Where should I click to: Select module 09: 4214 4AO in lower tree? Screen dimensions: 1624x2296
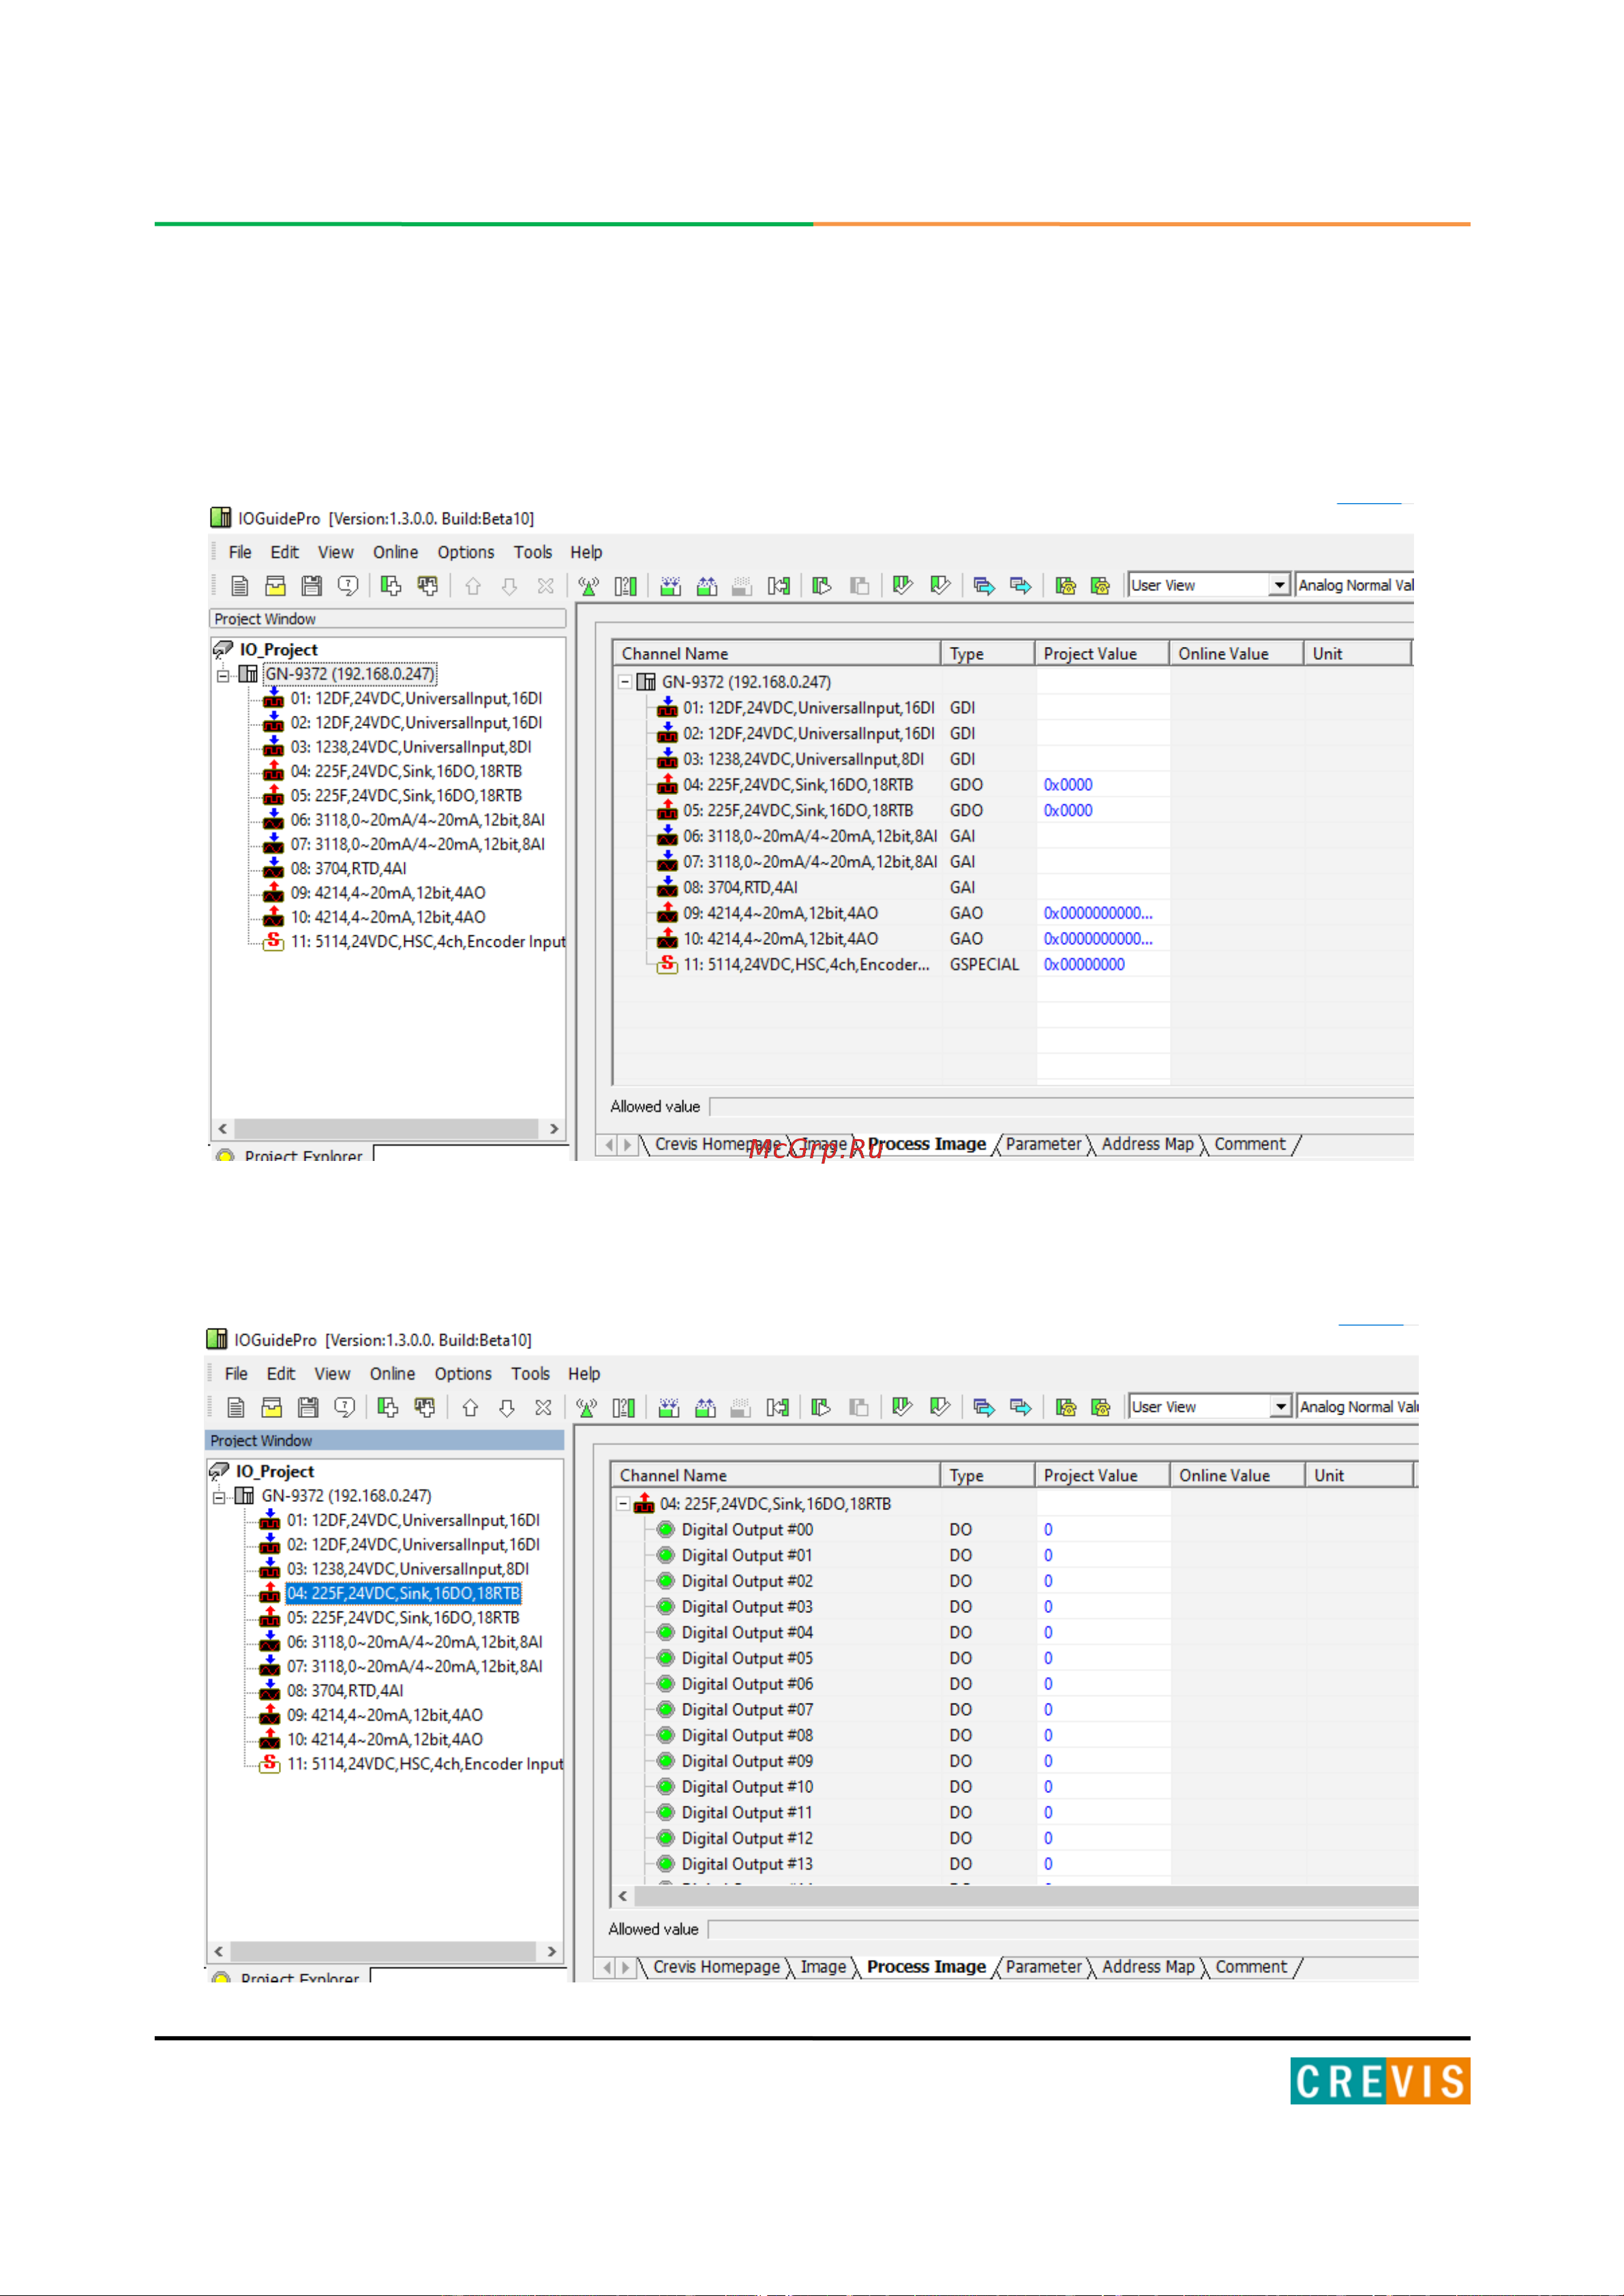click(385, 1715)
